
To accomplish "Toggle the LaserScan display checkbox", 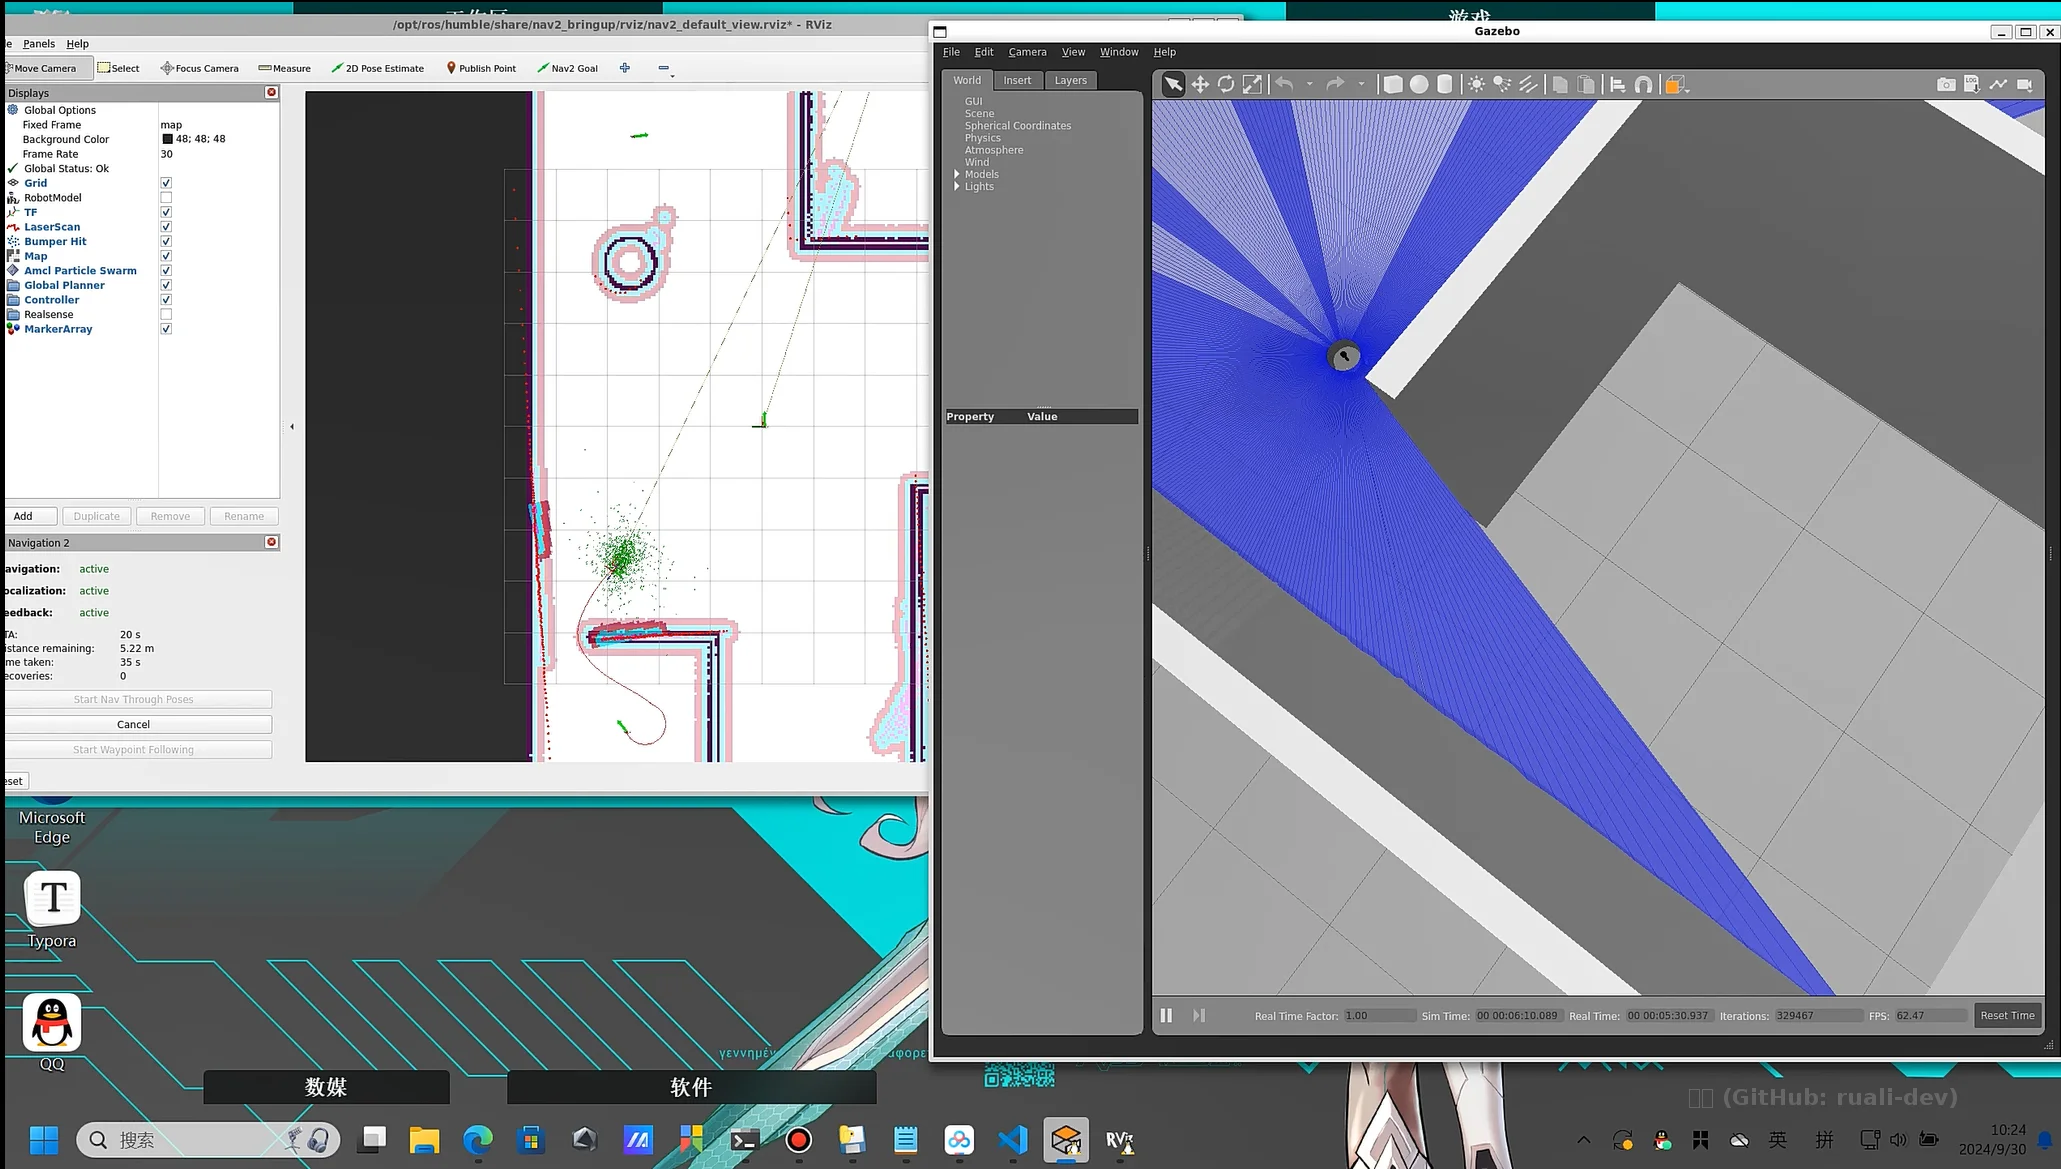I will [166, 227].
